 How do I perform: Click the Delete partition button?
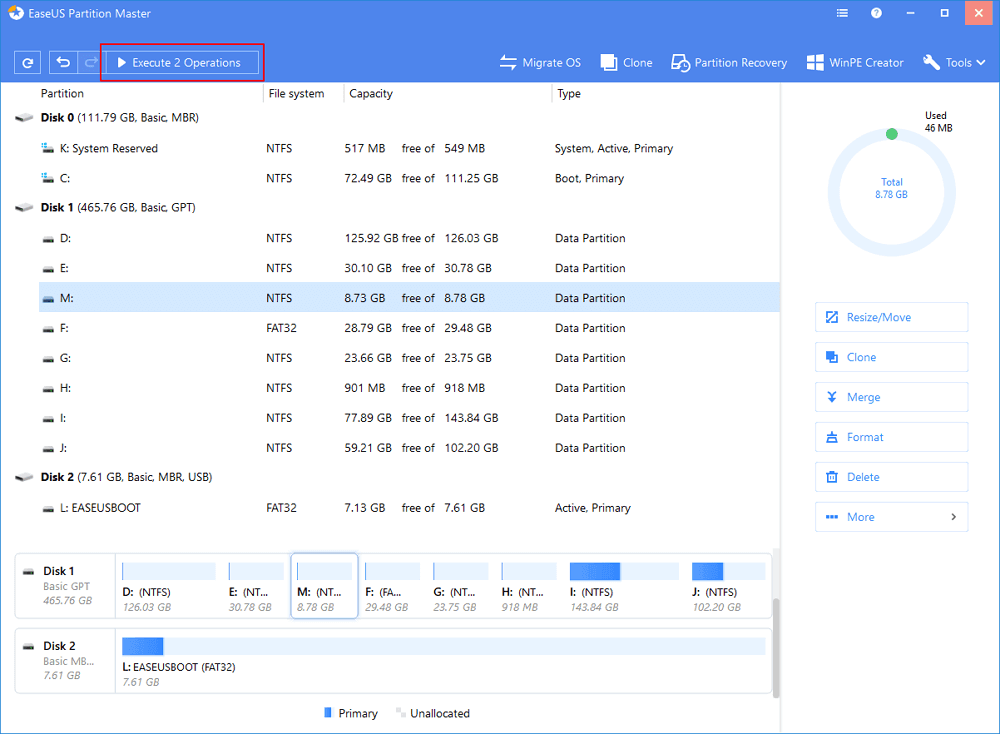click(892, 477)
